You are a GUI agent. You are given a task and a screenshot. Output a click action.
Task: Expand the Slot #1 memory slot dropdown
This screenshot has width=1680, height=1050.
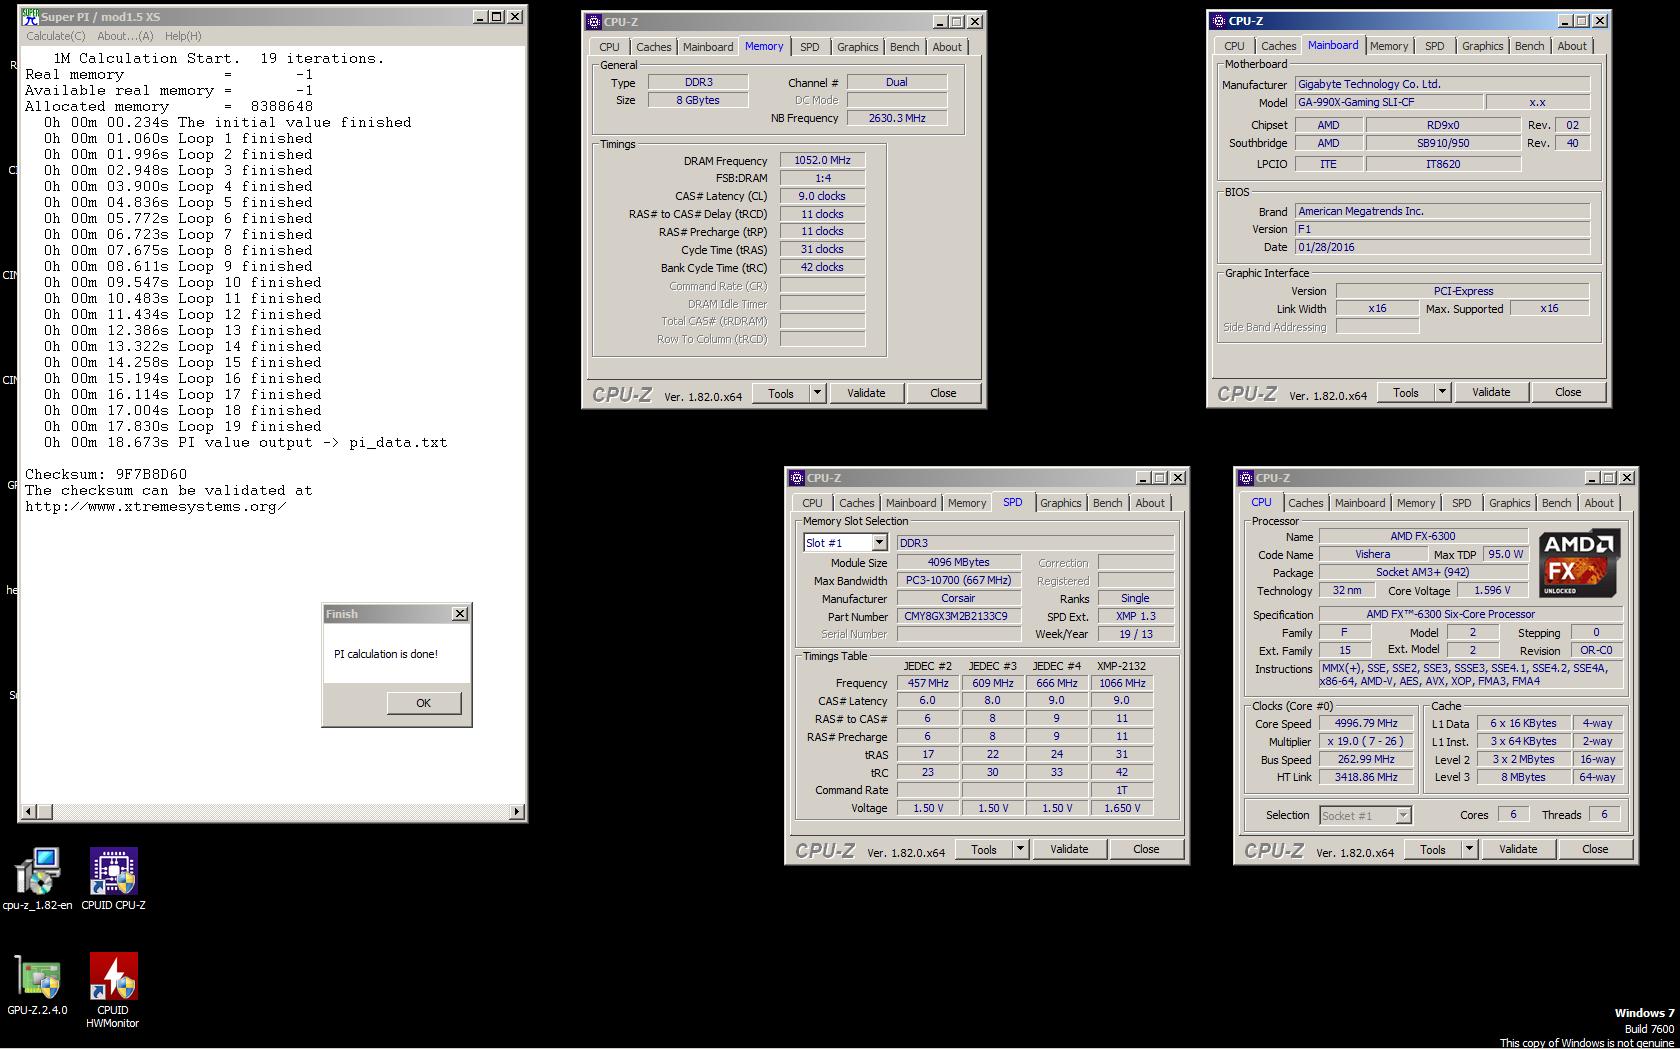pos(879,542)
